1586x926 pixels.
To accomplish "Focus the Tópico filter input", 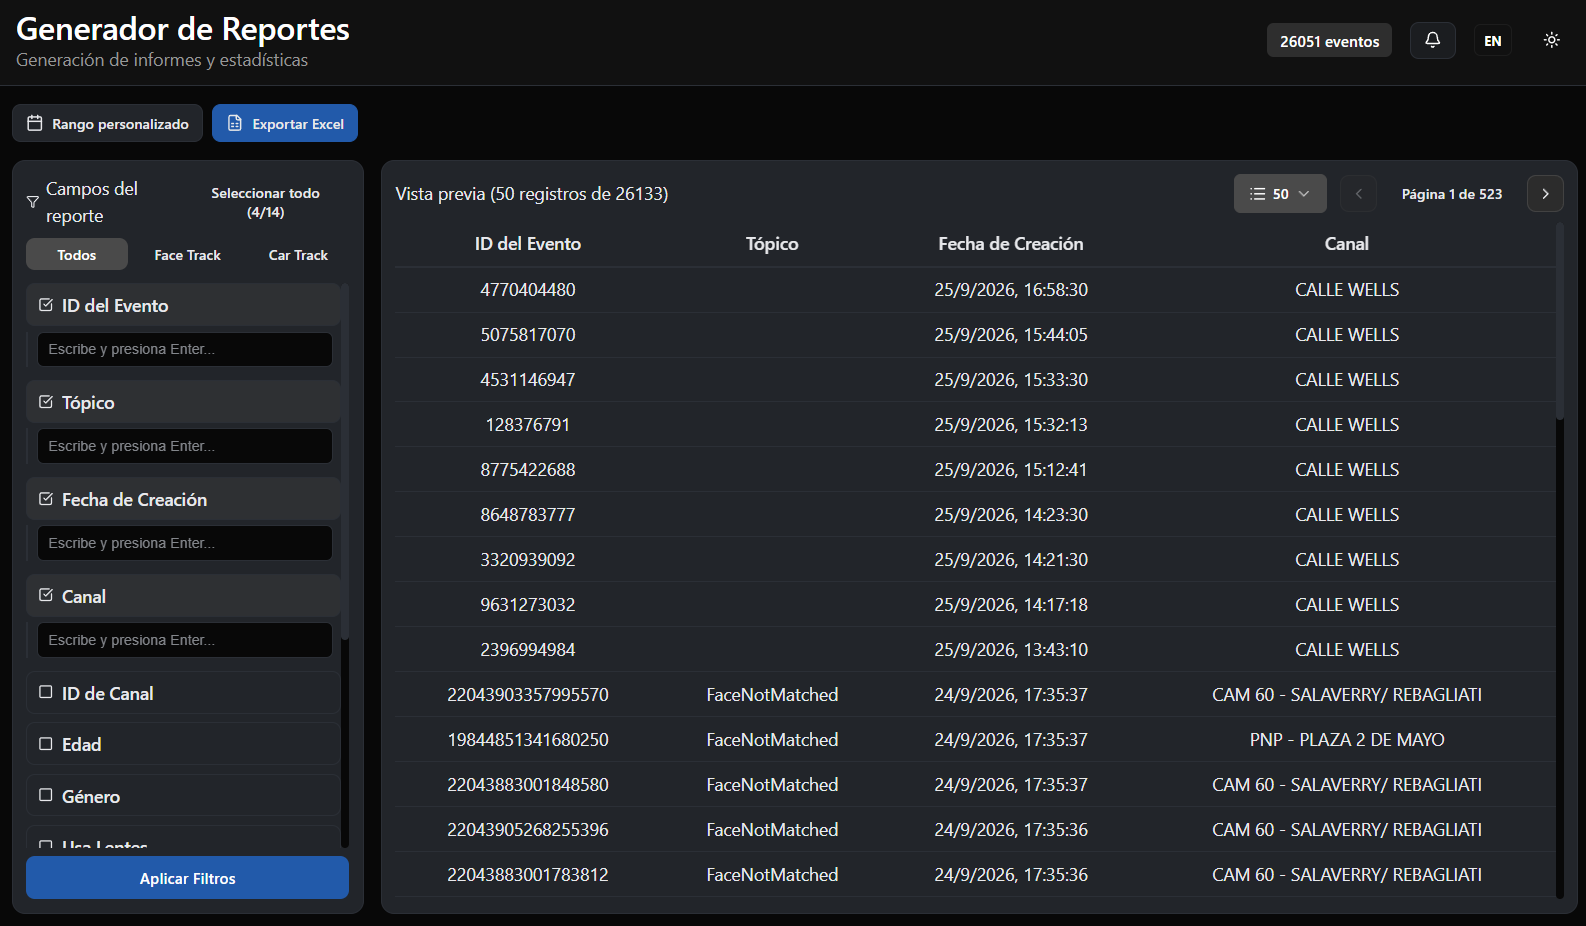I will pos(185,446).
